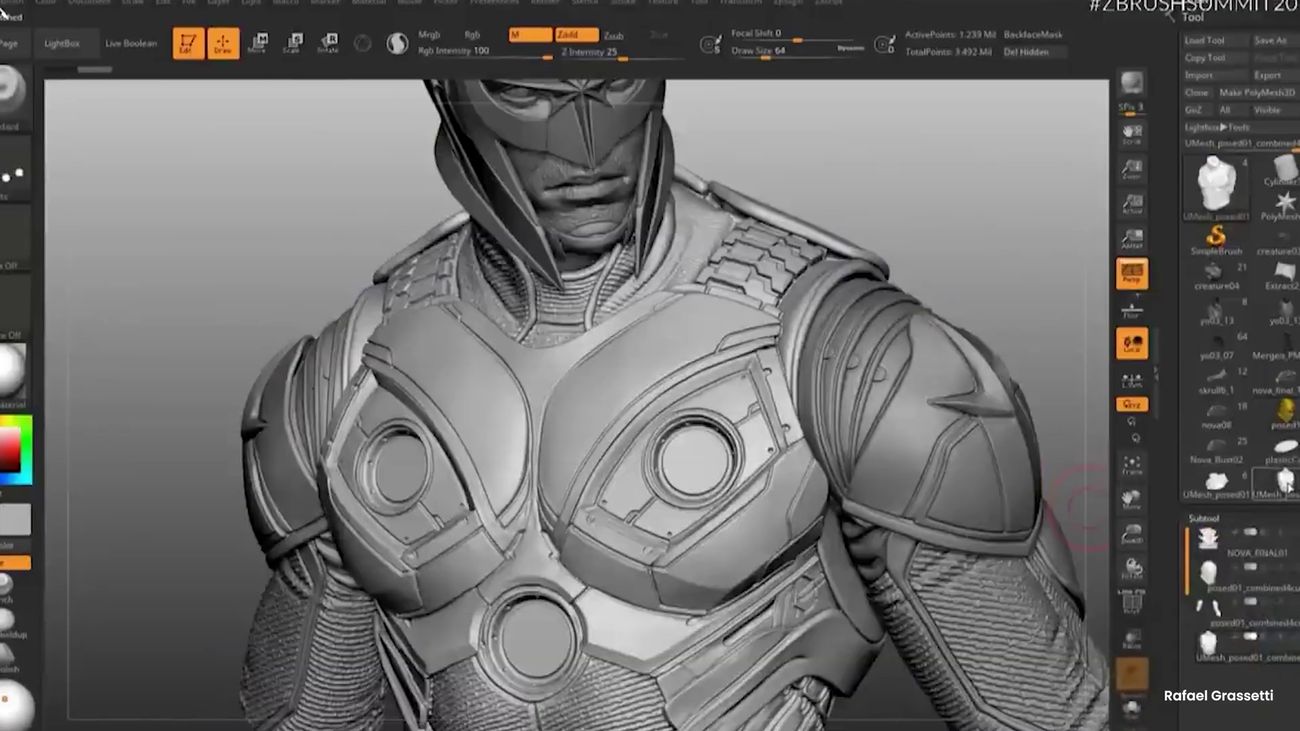1300x731 pixels.
Task: Select the SimpleBrush tool icon
Action: point(1216,240)
